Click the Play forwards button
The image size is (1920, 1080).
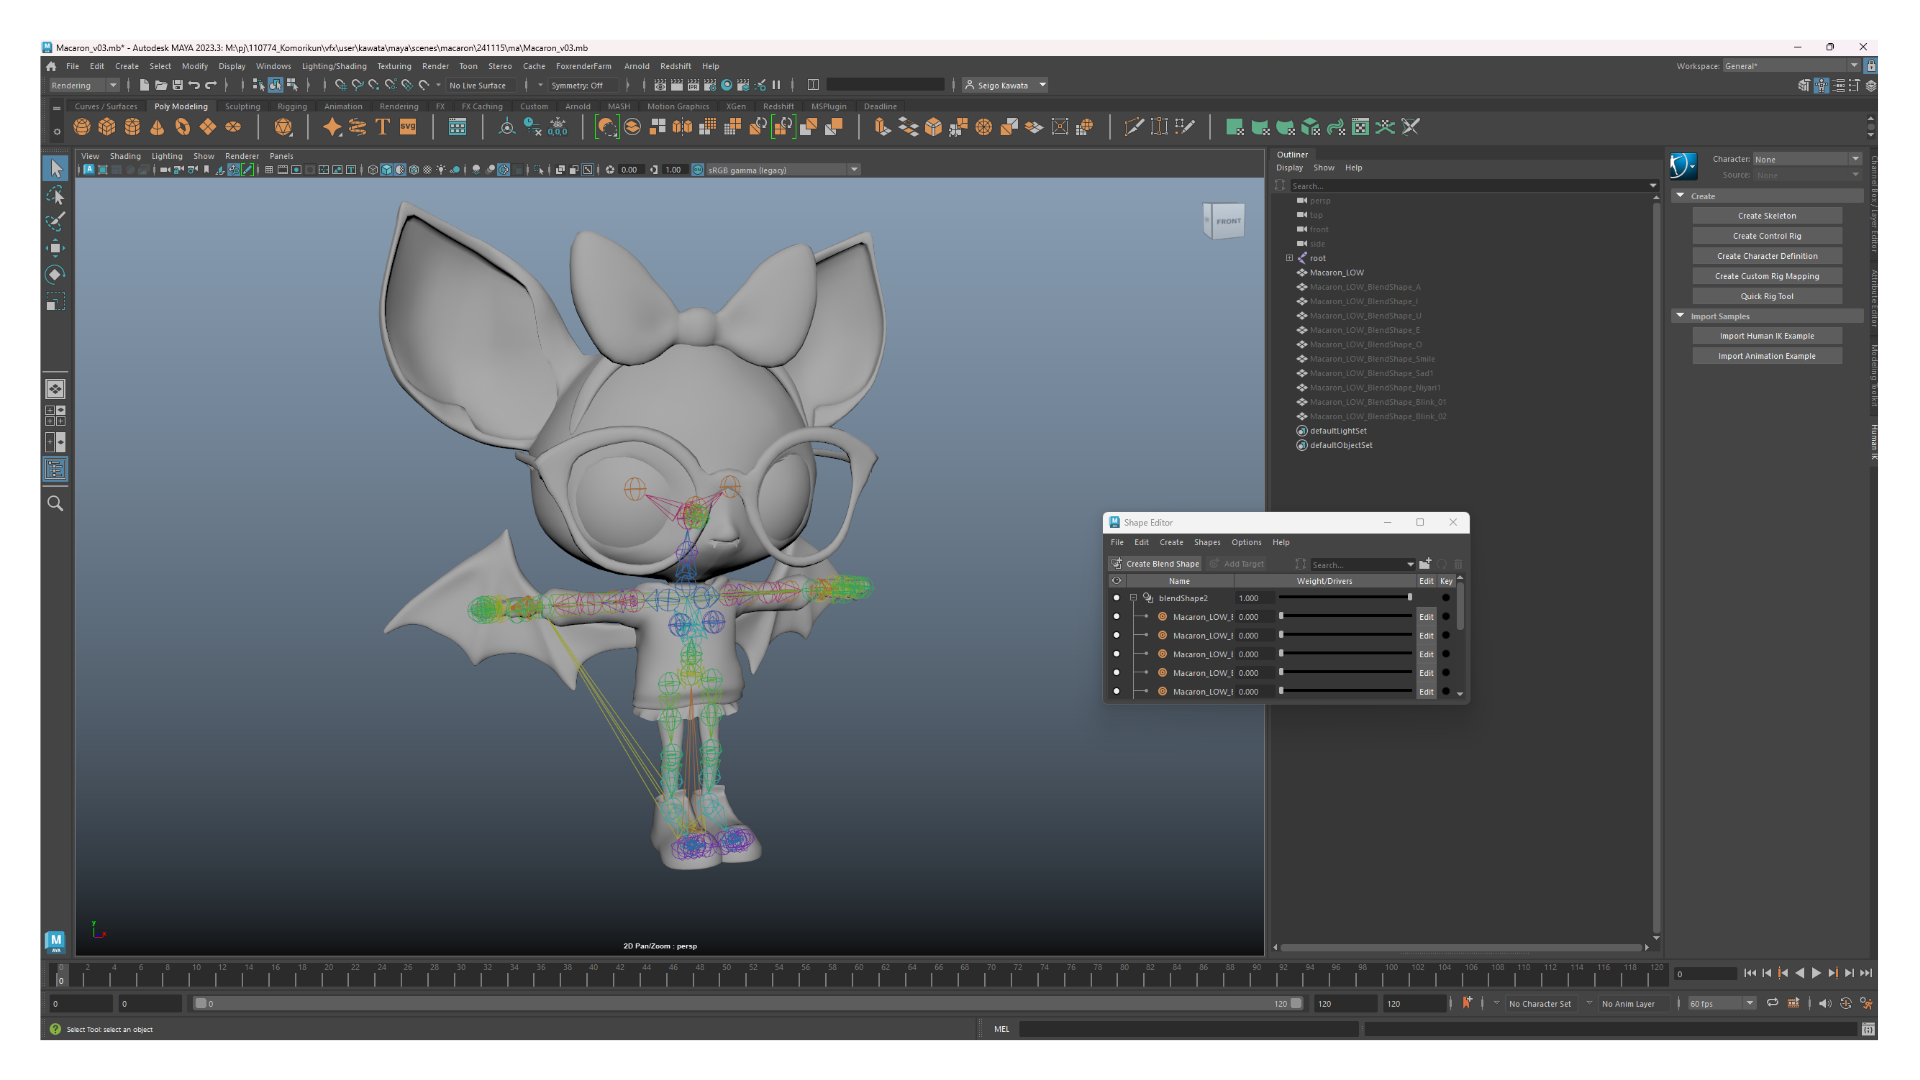(1816, 973)
